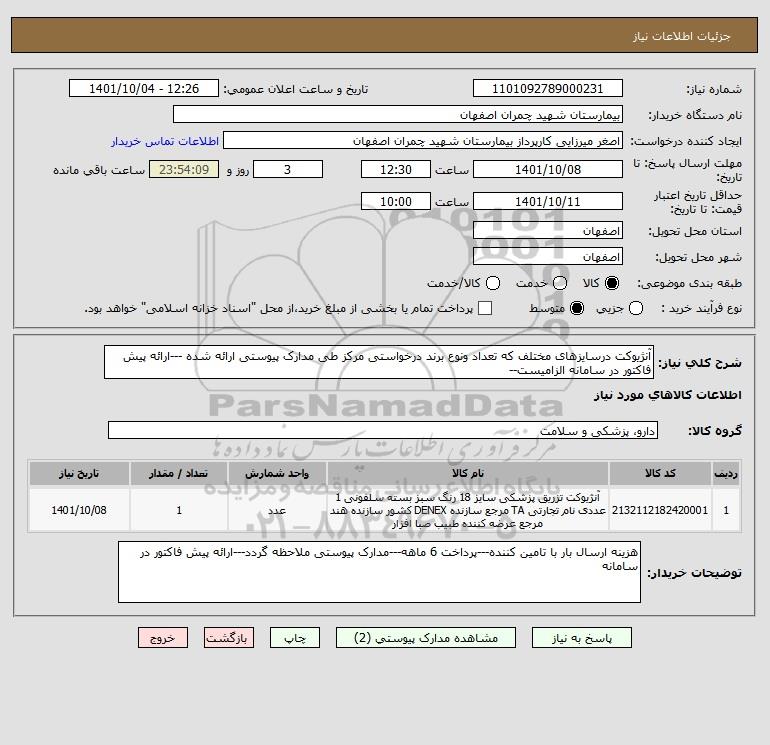
Task: Choose the متوسط purchase process option
Action: 577,308
